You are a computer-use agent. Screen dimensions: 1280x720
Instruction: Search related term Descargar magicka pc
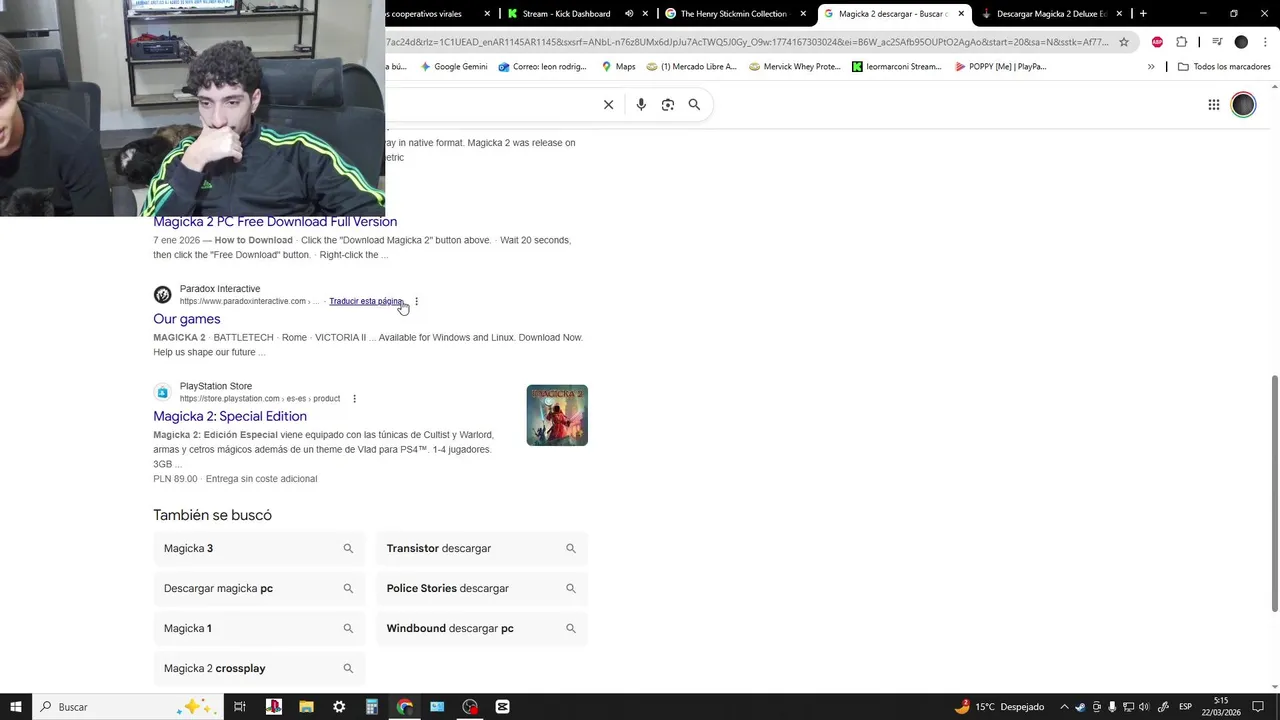pyautogui.click(x=259, y=588)
